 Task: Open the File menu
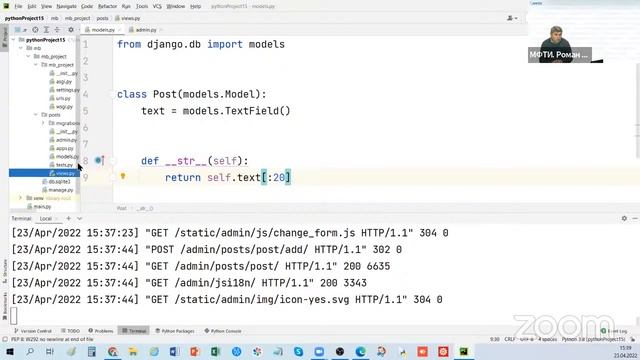click(x=18, y=6)
